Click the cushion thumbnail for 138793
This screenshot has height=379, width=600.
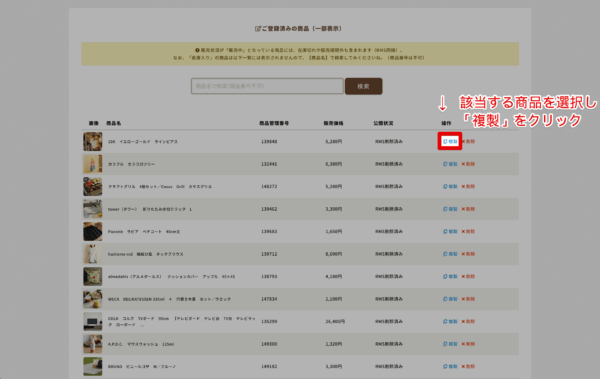(93, 276)
